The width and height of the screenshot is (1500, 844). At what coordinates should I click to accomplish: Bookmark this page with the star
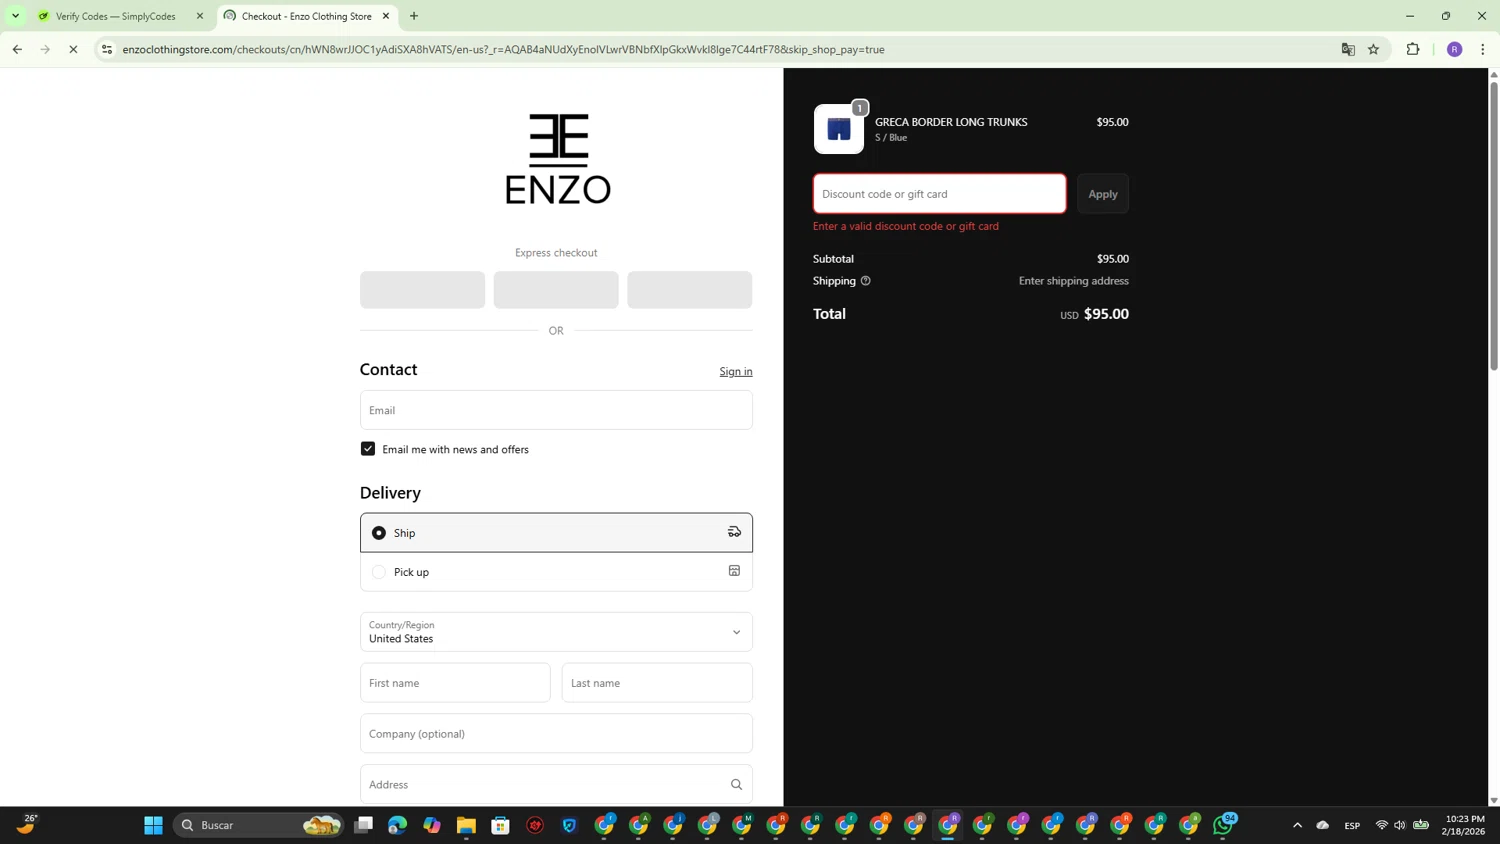[x=1374, y=49]
